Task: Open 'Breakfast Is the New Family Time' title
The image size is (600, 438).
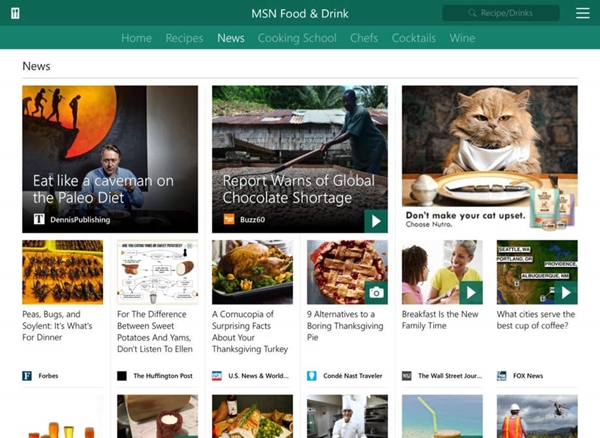Action: tap(440, 320)
